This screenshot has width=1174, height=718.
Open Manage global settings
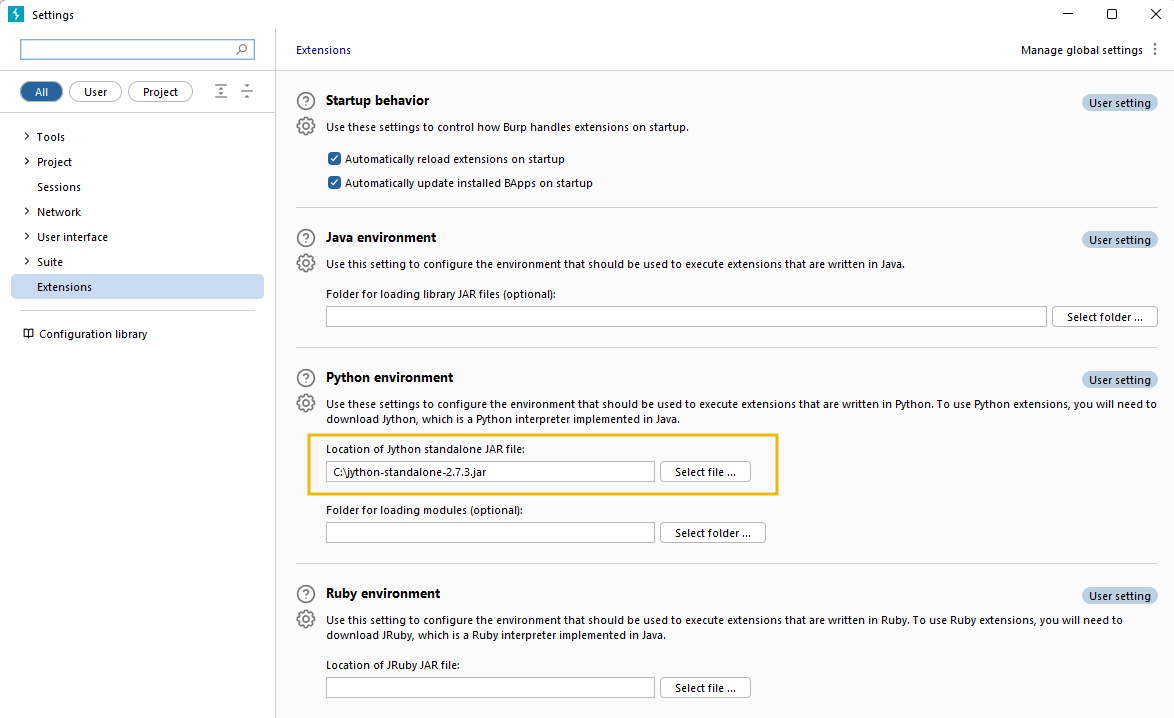pyautogui.click(x=1081, y=49)
